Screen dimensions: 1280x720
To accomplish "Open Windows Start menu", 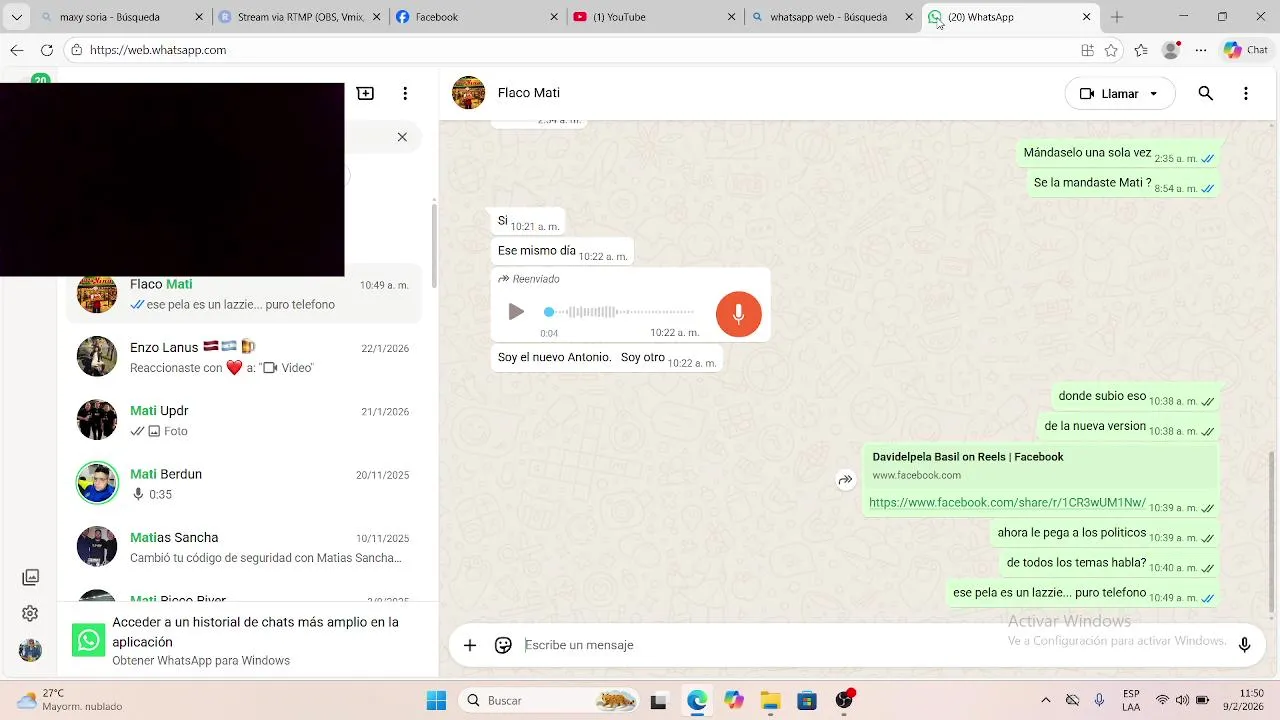I will tap(437, 701).
